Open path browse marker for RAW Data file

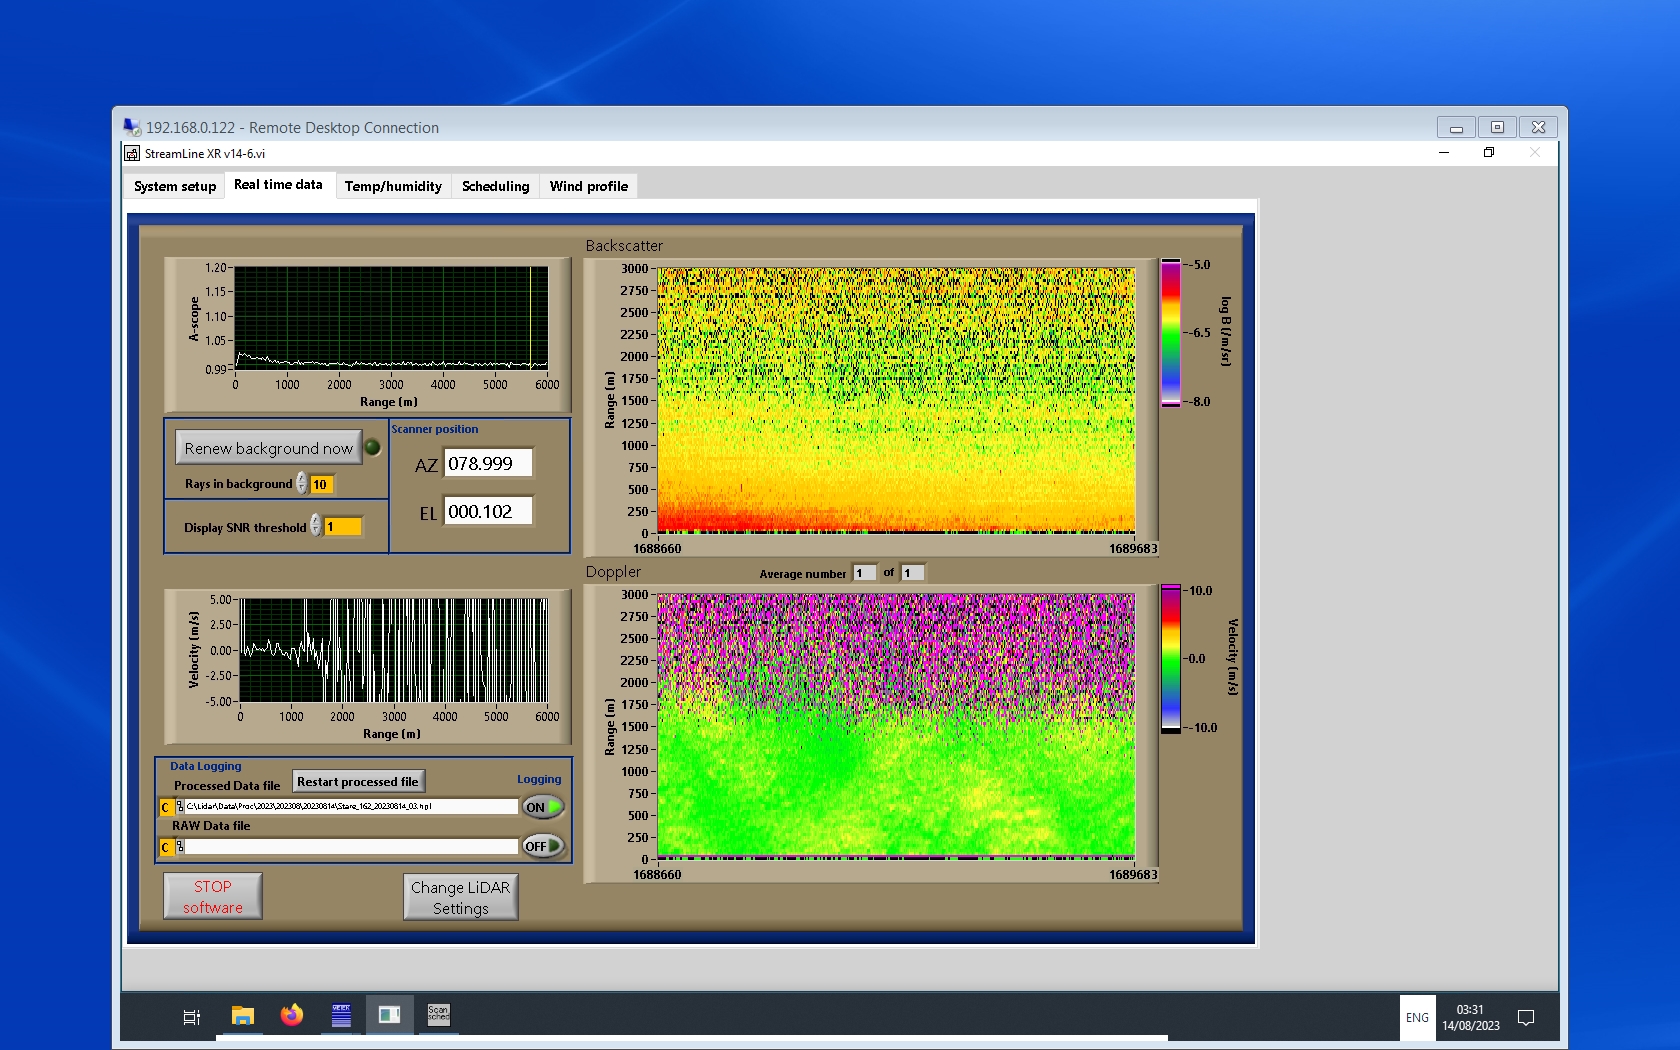point(180,847)
